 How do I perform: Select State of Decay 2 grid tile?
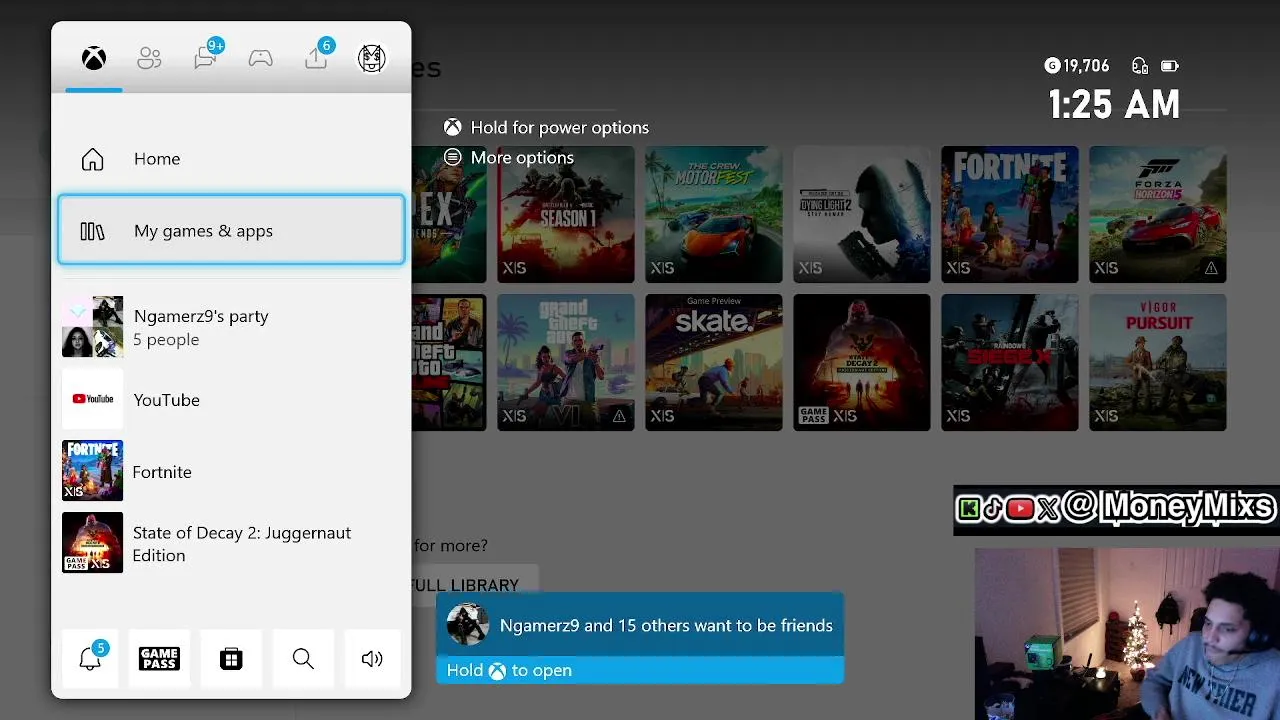coord(862,362)
